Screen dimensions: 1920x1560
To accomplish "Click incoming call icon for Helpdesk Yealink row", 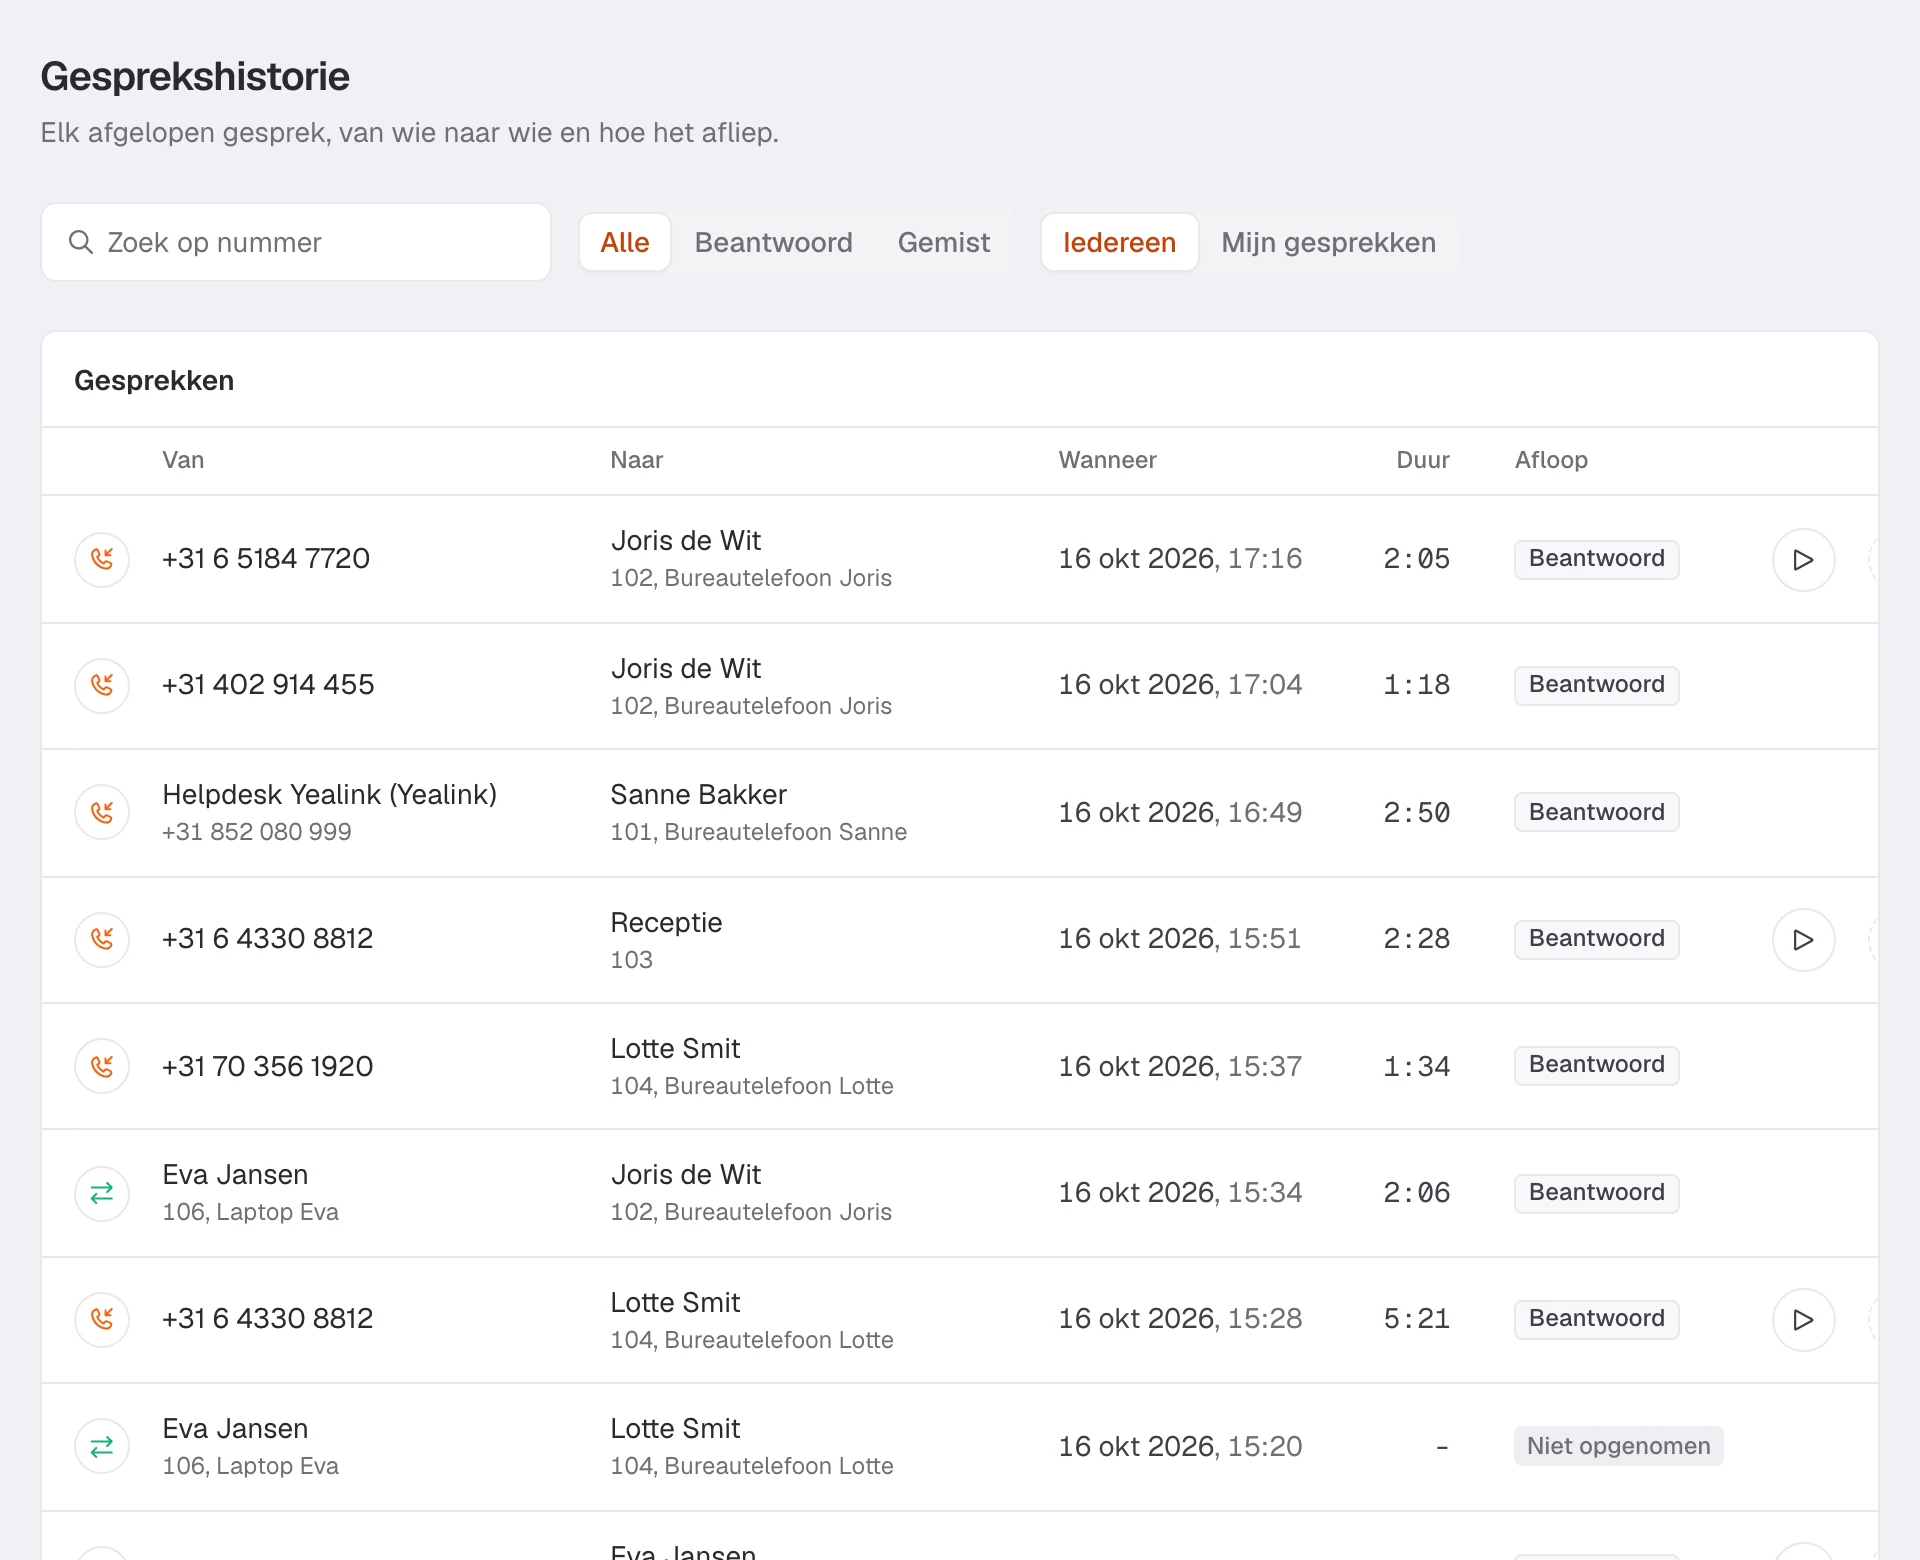I will coord(102,813).
